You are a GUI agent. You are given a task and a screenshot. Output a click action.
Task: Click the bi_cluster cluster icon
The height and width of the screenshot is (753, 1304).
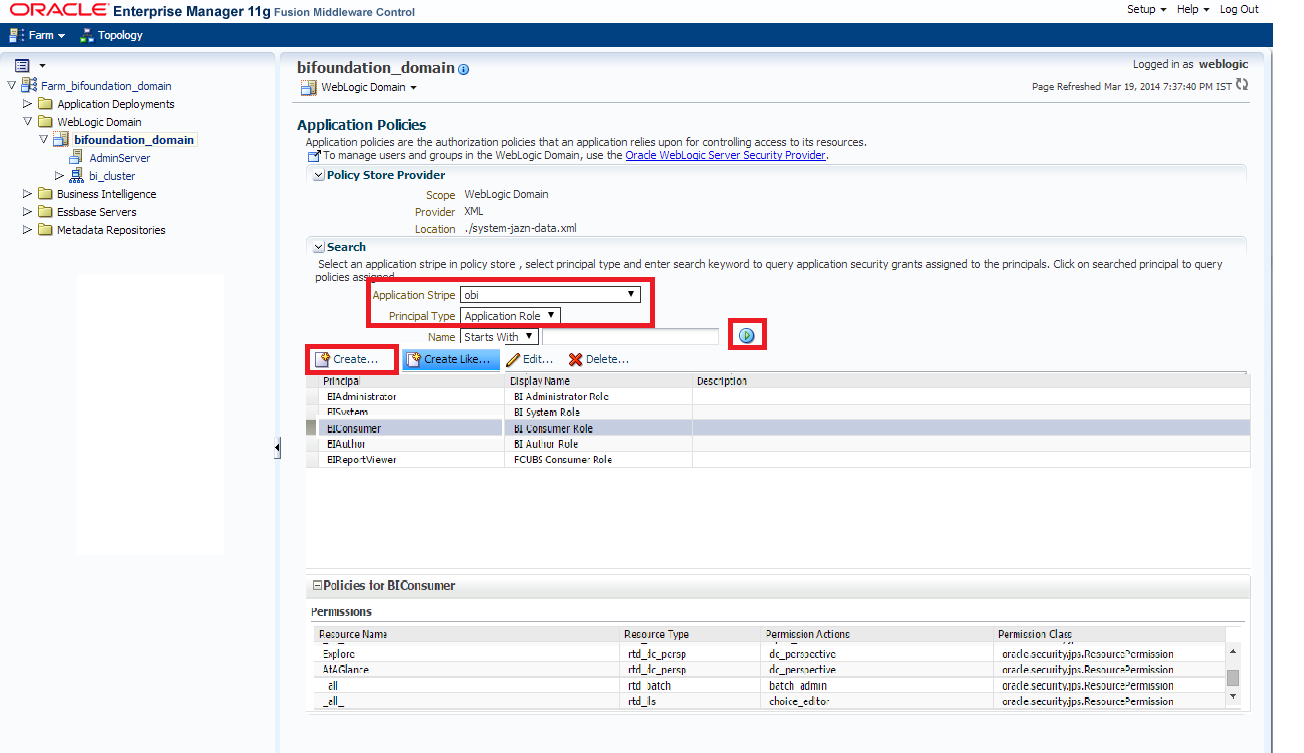pyautogui.click(x=76, y=176)
